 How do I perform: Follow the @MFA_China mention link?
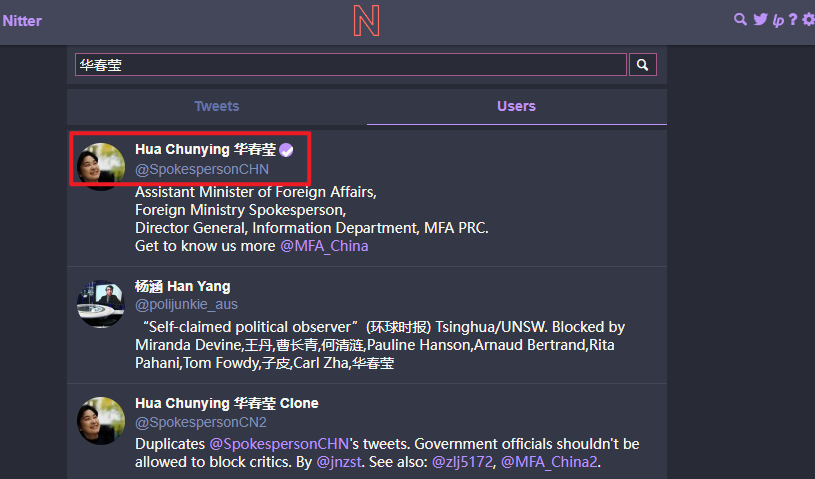coord(324,246)
